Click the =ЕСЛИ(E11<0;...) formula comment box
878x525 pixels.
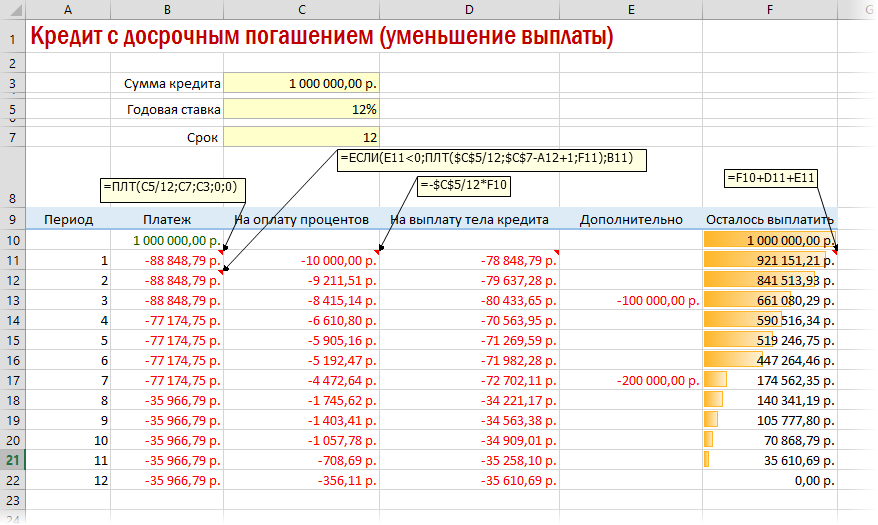[493, 159]
